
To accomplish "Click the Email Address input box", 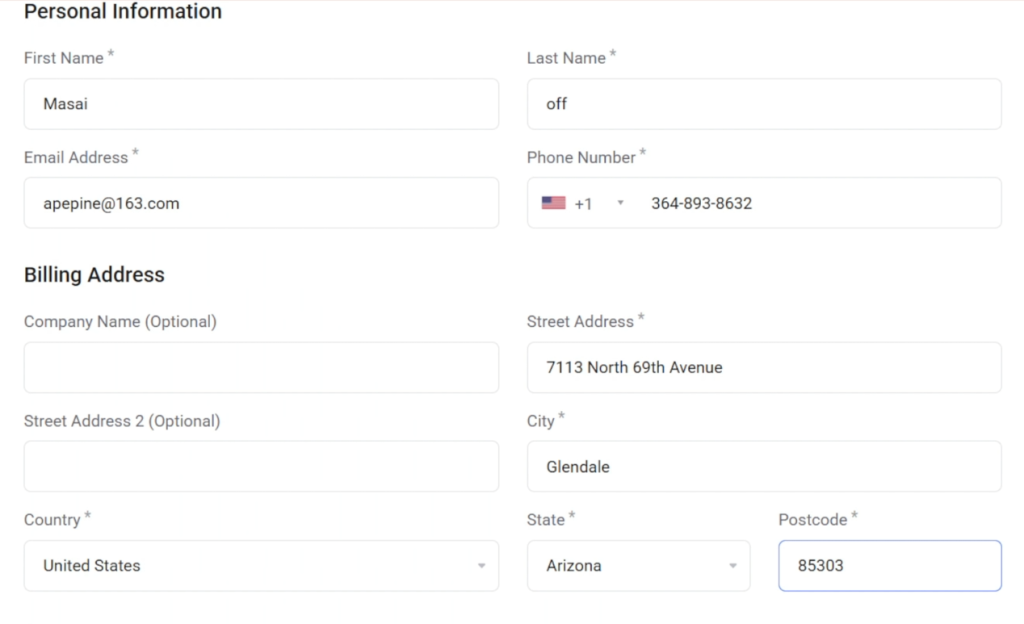I will pos(261,203).
